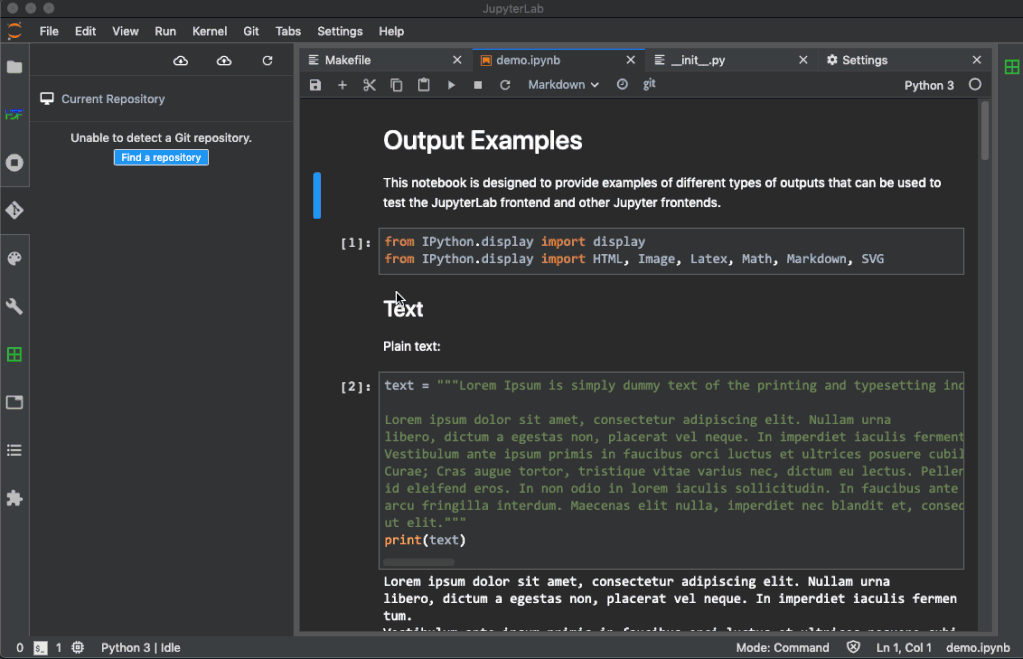Check kernel status via the circle indicator
This screenshot has width=1023, height=659.
pos(975,84)
